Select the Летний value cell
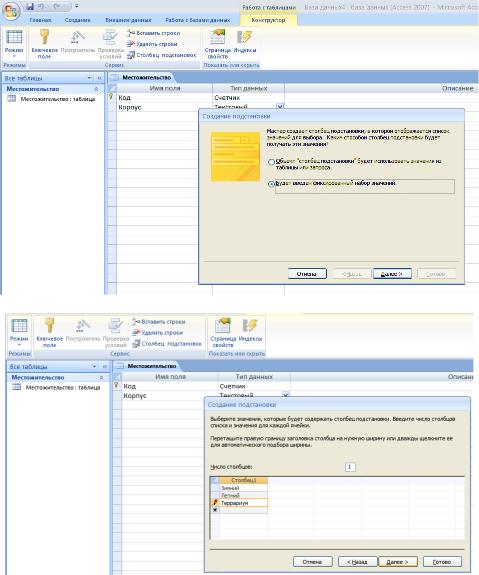This screenshot has width=479, height=575. 244,495
